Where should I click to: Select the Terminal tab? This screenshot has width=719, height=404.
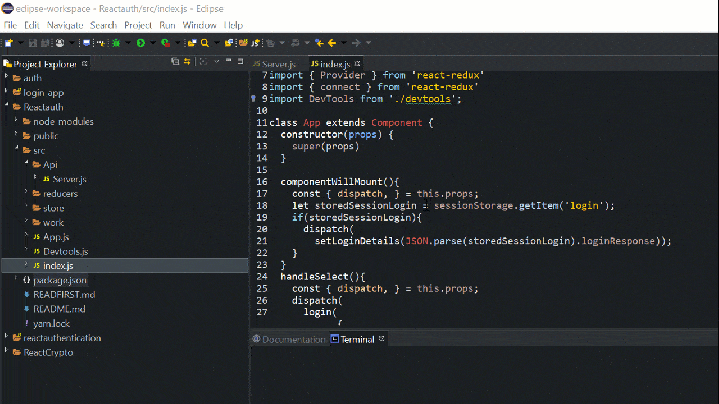(353, 339)
